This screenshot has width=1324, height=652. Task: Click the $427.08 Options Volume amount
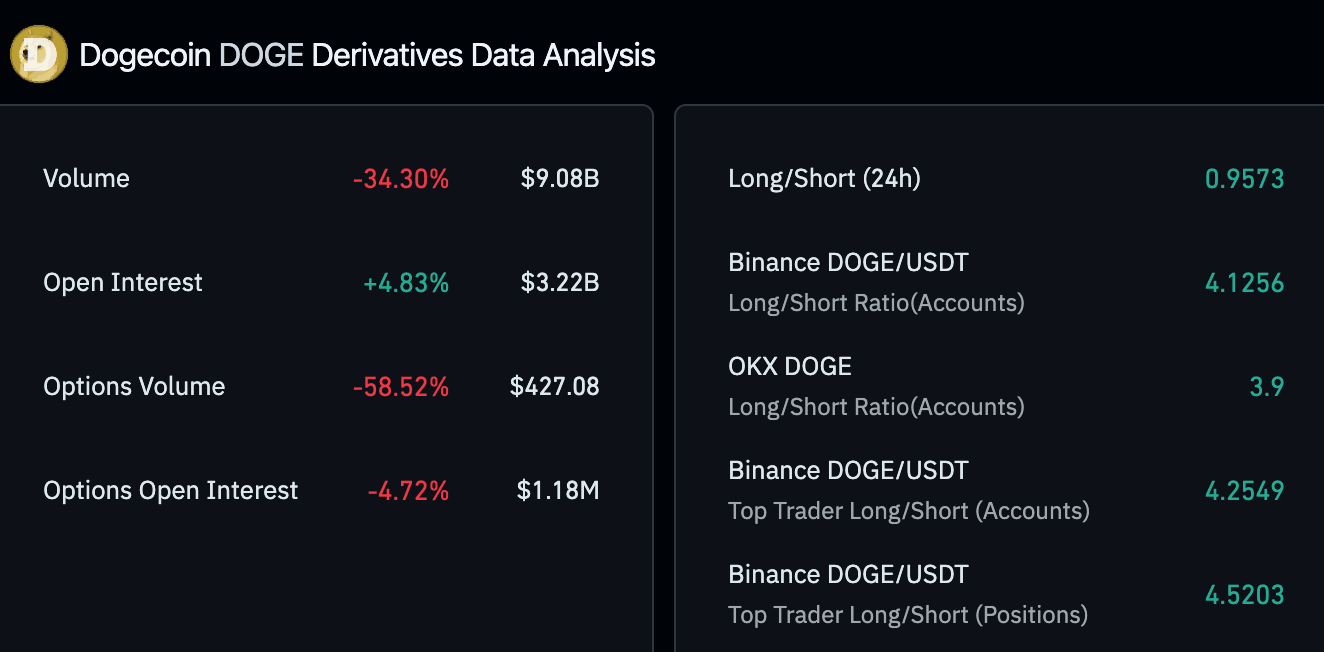[x=554, y=387]
